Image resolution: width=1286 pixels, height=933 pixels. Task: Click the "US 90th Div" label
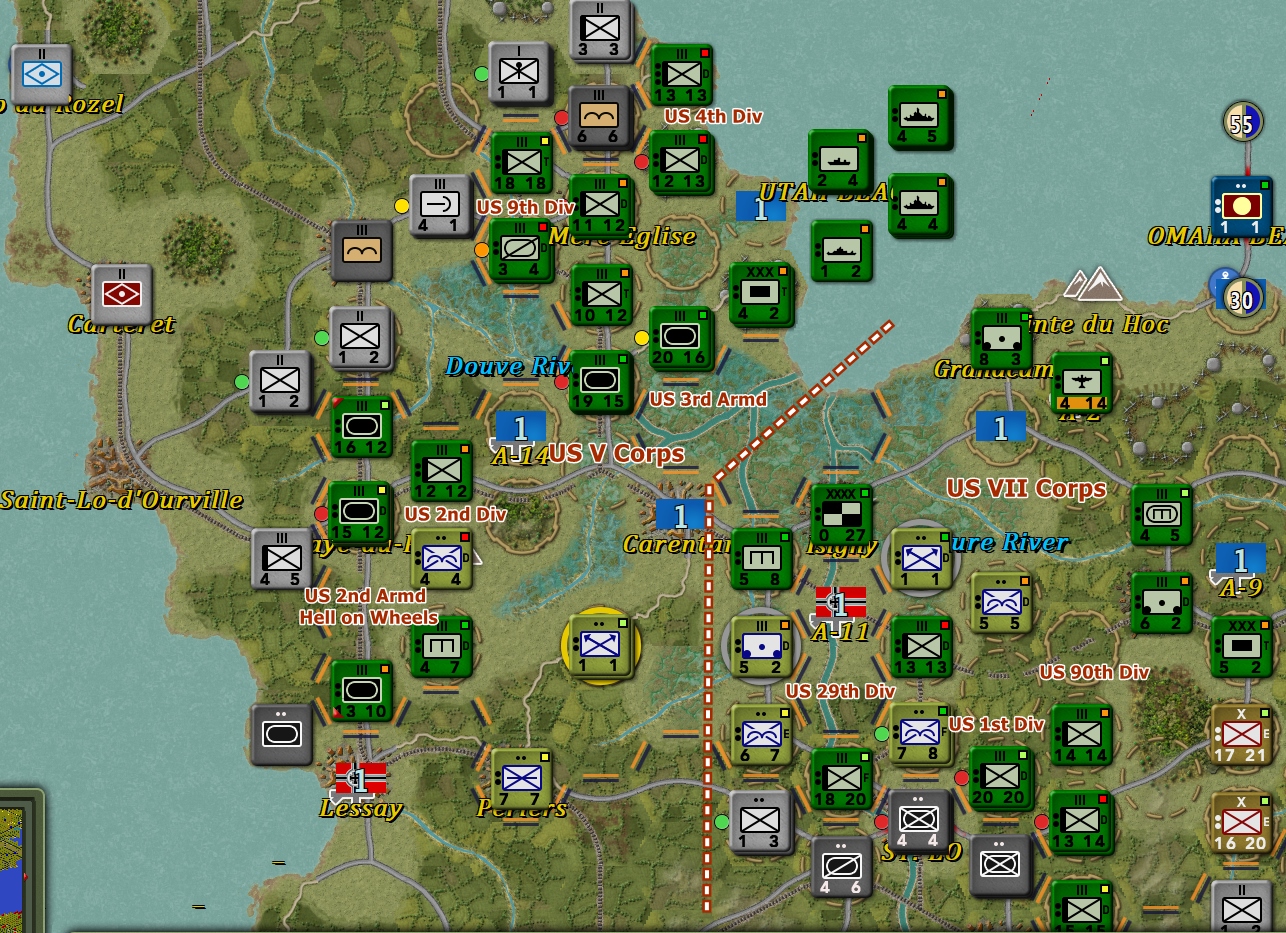[1094, 672]
